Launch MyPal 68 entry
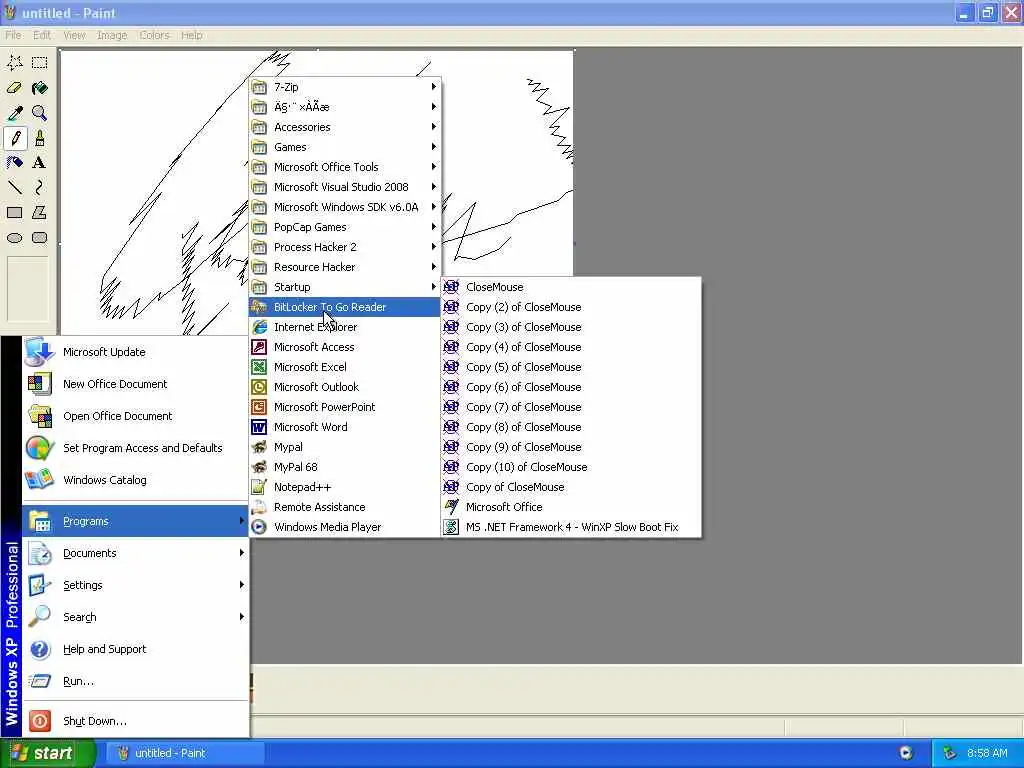 click(x=345, y=467)
